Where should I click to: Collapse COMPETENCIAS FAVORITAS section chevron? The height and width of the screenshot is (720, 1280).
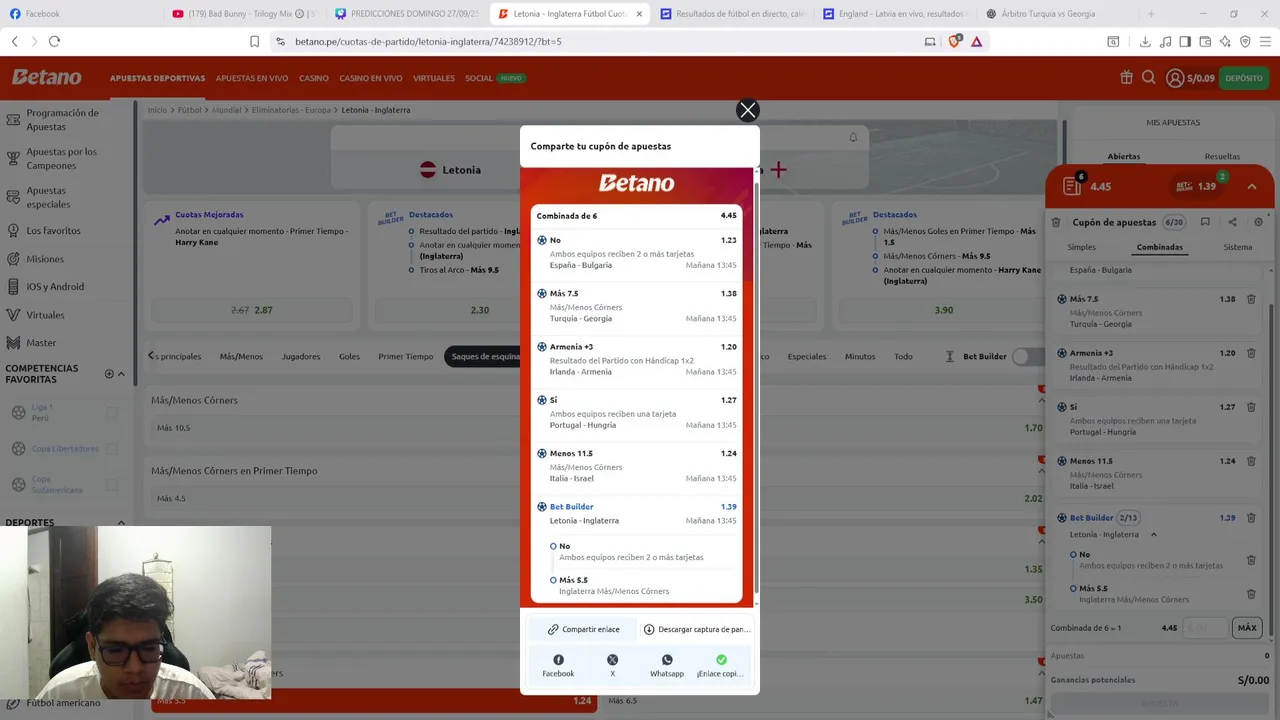121,374
